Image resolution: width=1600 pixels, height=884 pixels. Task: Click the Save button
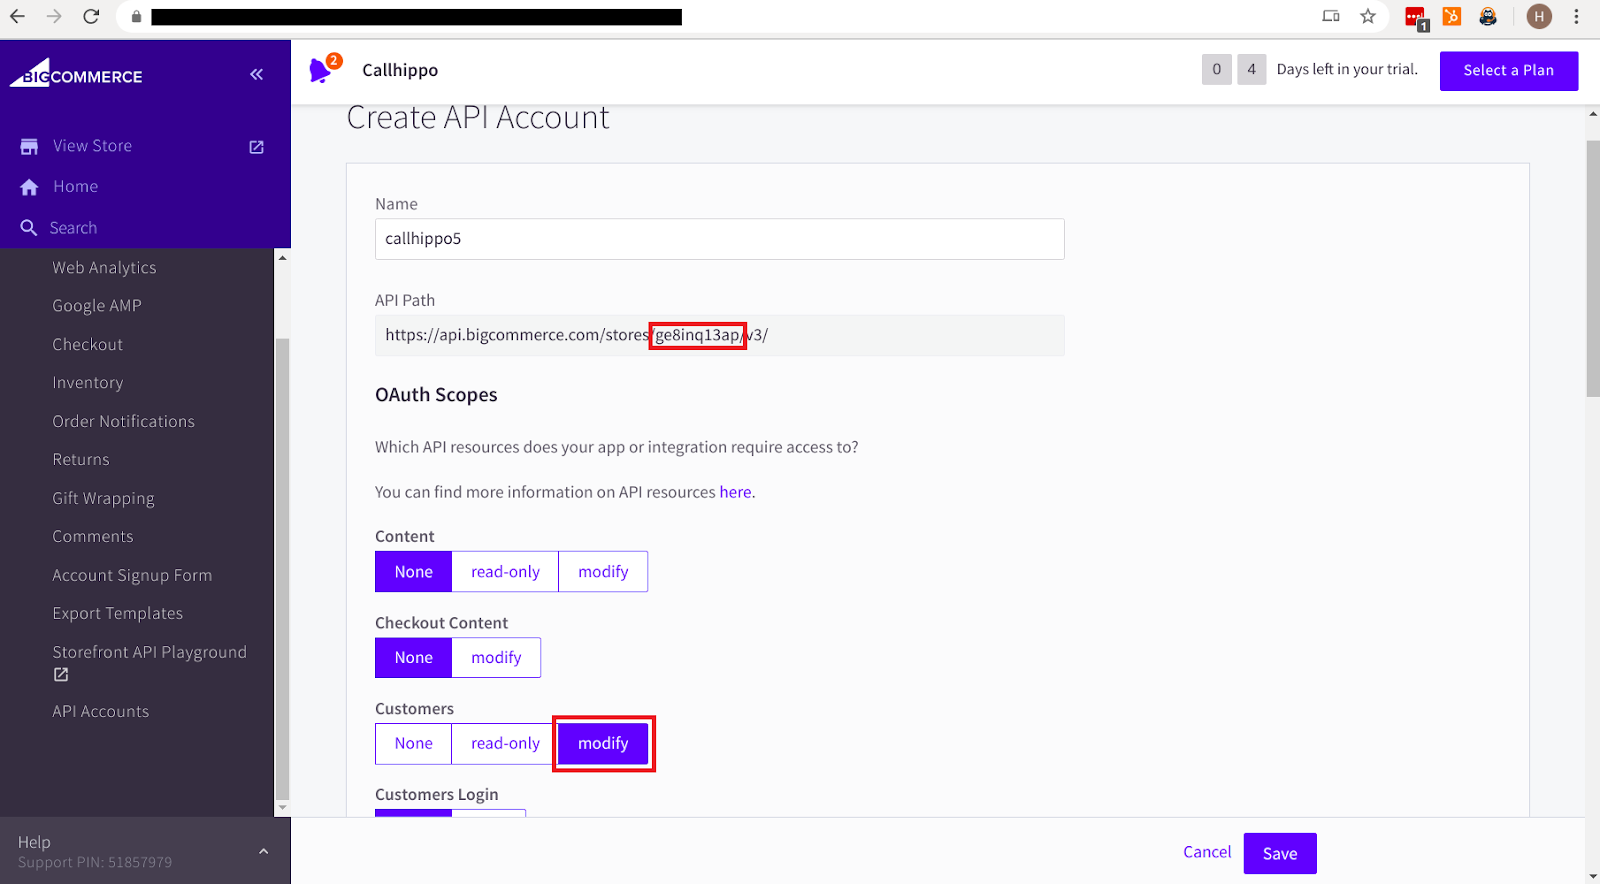tap(1280, 853)
